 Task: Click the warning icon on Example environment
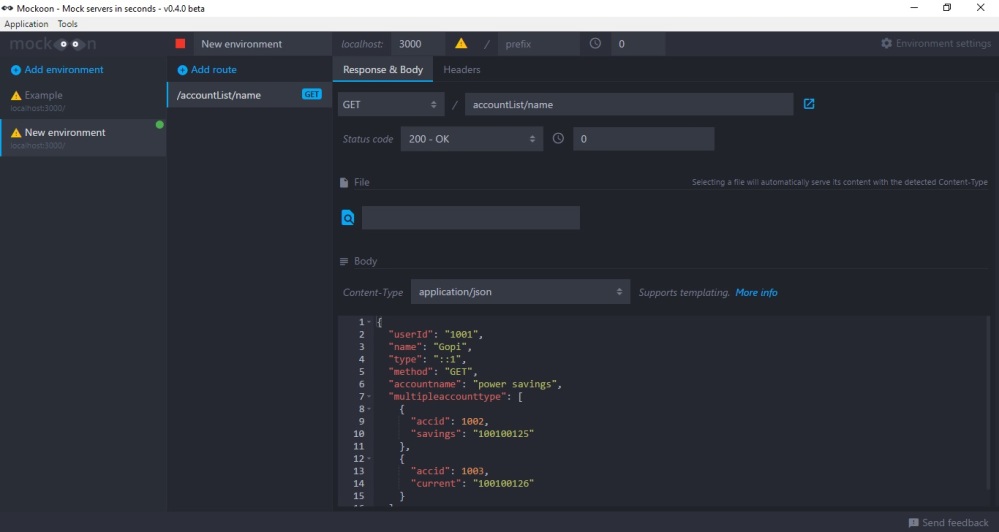(16, 96)
